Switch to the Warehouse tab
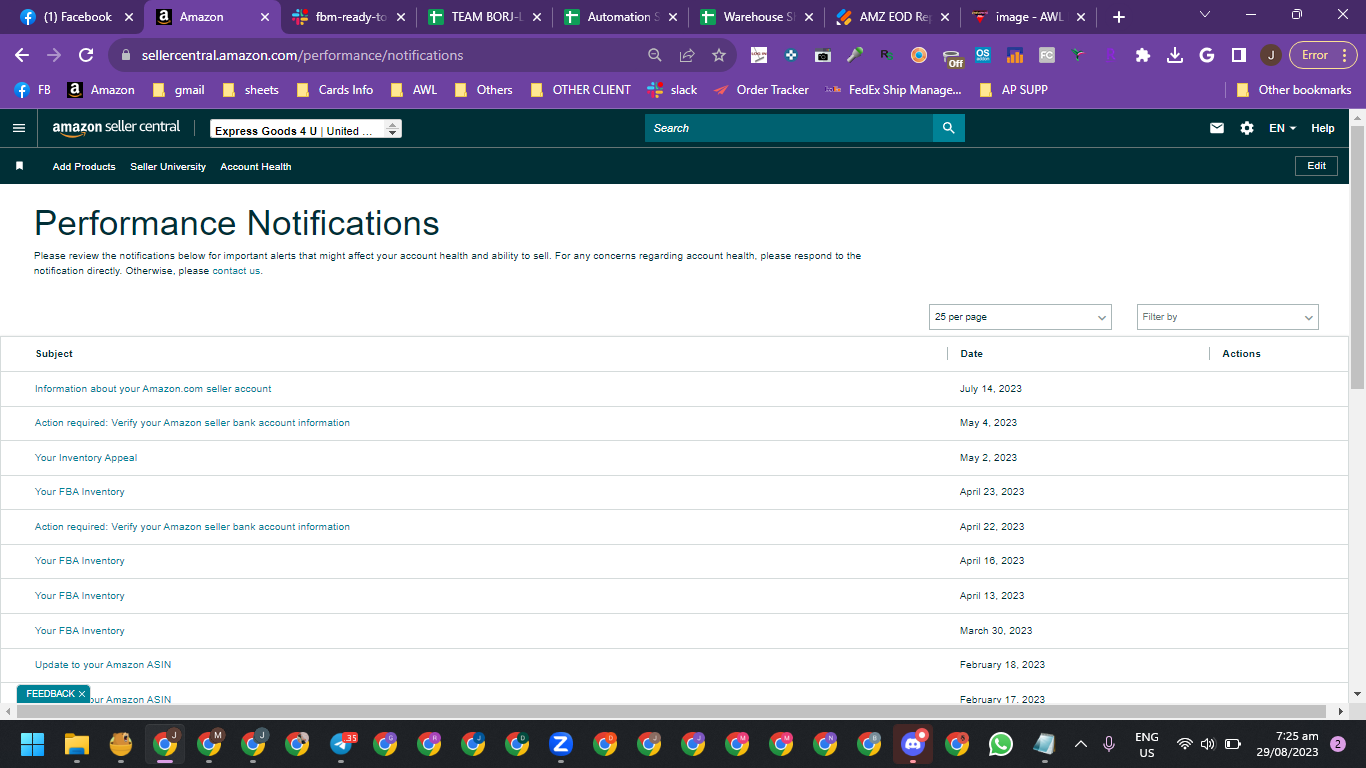Screen dimensions: 1366x768 (x=756, y=17)
